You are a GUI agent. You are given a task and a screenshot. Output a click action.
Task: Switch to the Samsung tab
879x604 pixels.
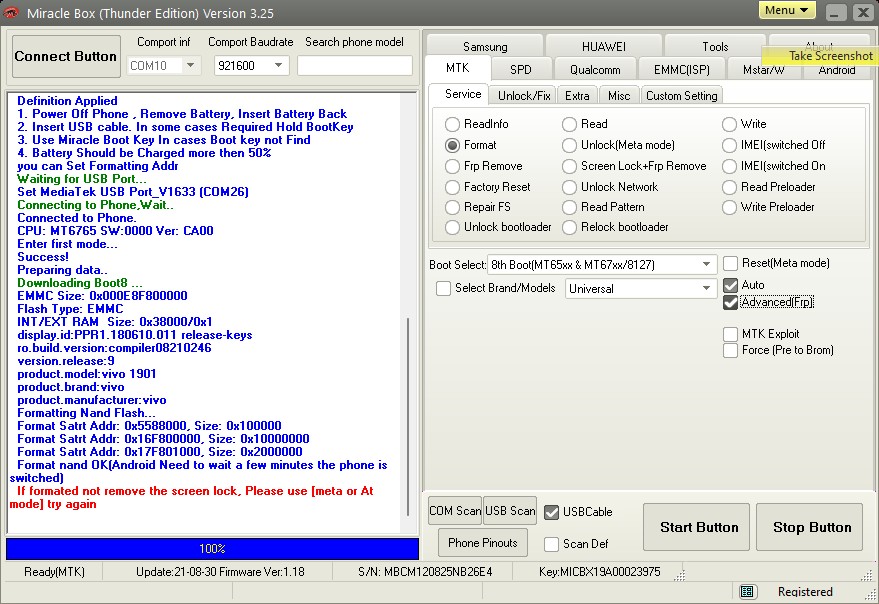point(485,46)
